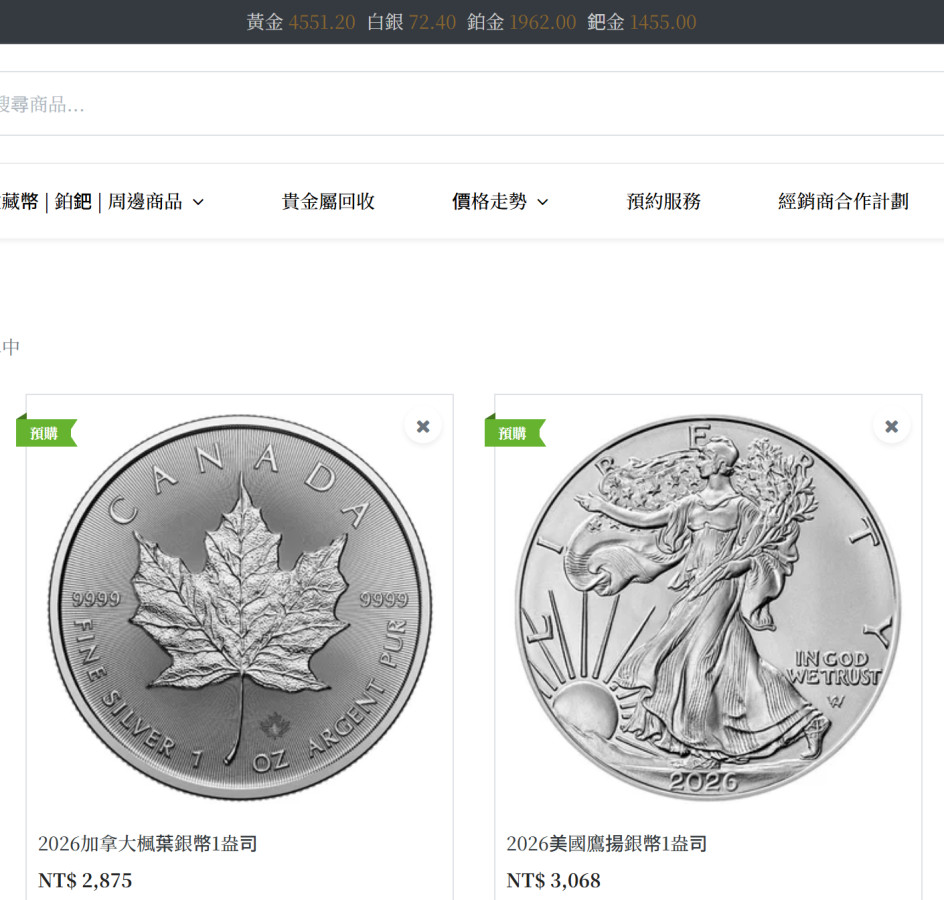Screen dimensions: 944x900
Task: Open the 價格走勢 menu
Action: click(489, 201)
